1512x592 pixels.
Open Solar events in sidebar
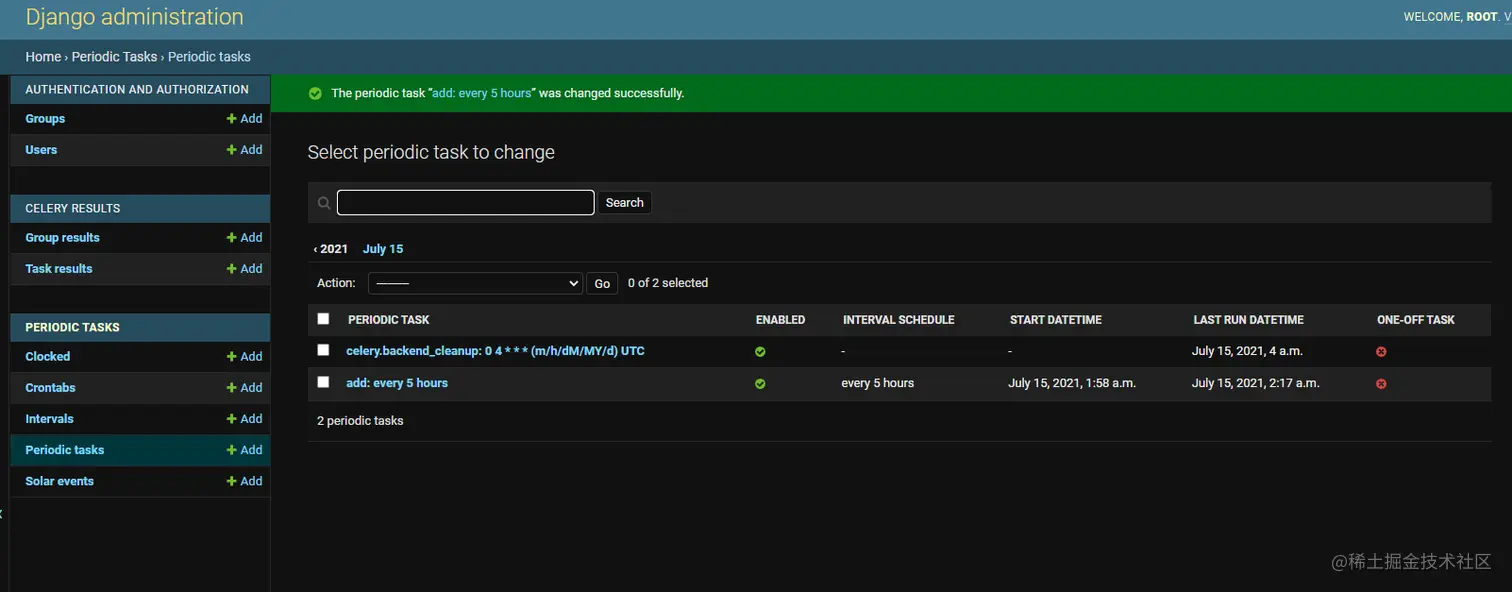[x=60, y=481]
